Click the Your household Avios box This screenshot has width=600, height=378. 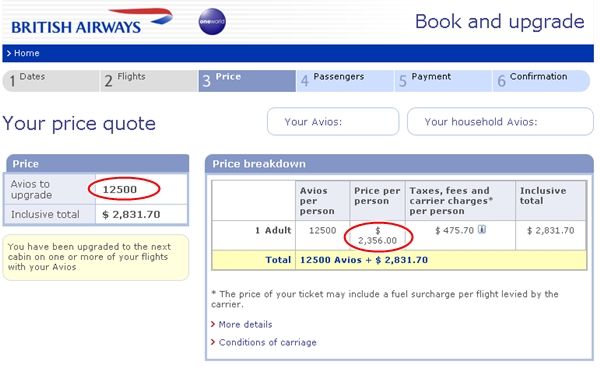[500, 121]
